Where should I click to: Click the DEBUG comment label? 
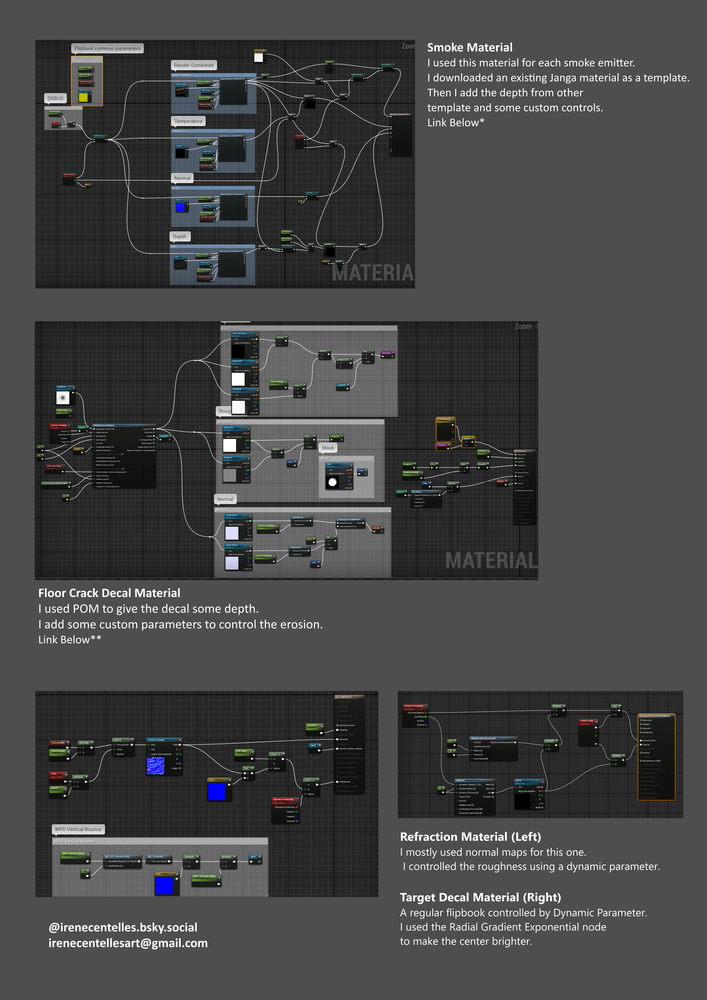pyautogui.click(x=55, y=99)
